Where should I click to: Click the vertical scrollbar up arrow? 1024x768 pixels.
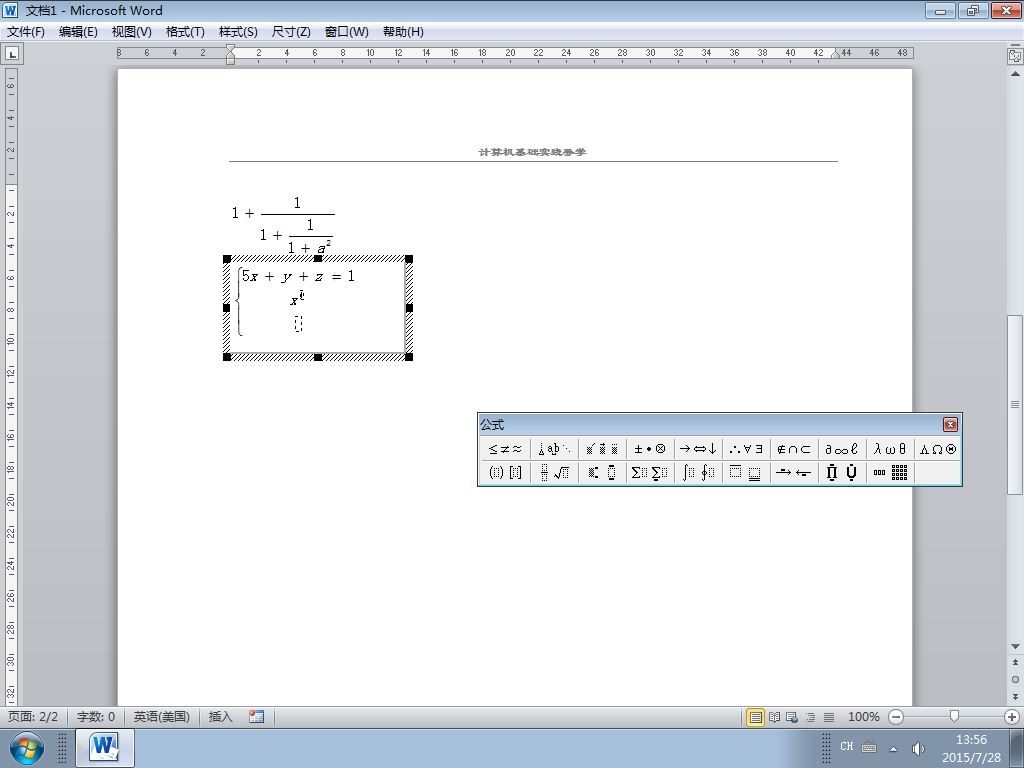coord(1015,74)
